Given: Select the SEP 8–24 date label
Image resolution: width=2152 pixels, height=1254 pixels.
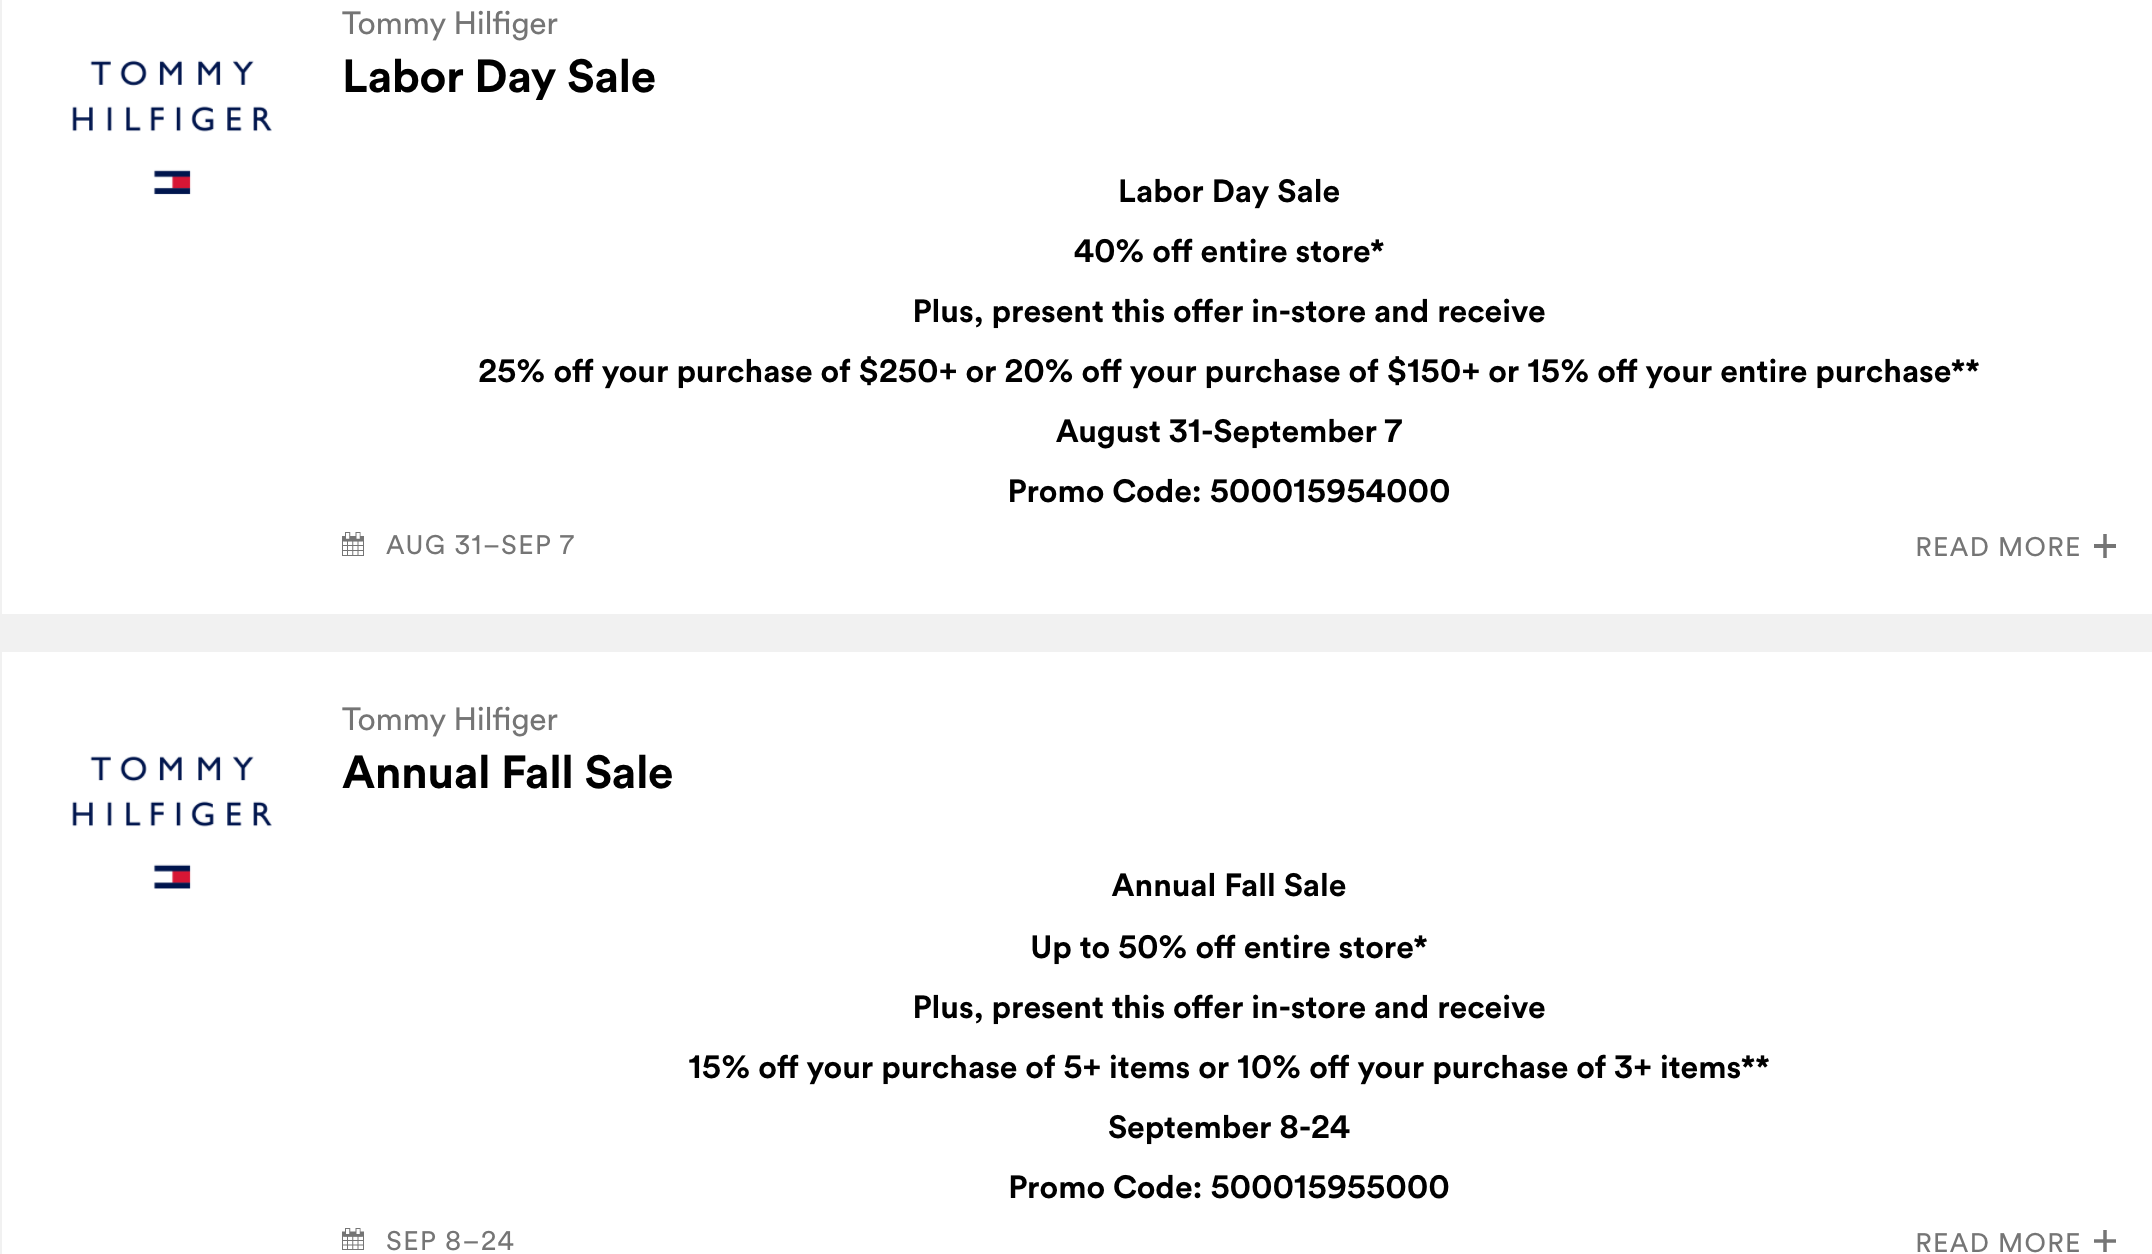Looking at the screenshot, I should pos(450,1240).
